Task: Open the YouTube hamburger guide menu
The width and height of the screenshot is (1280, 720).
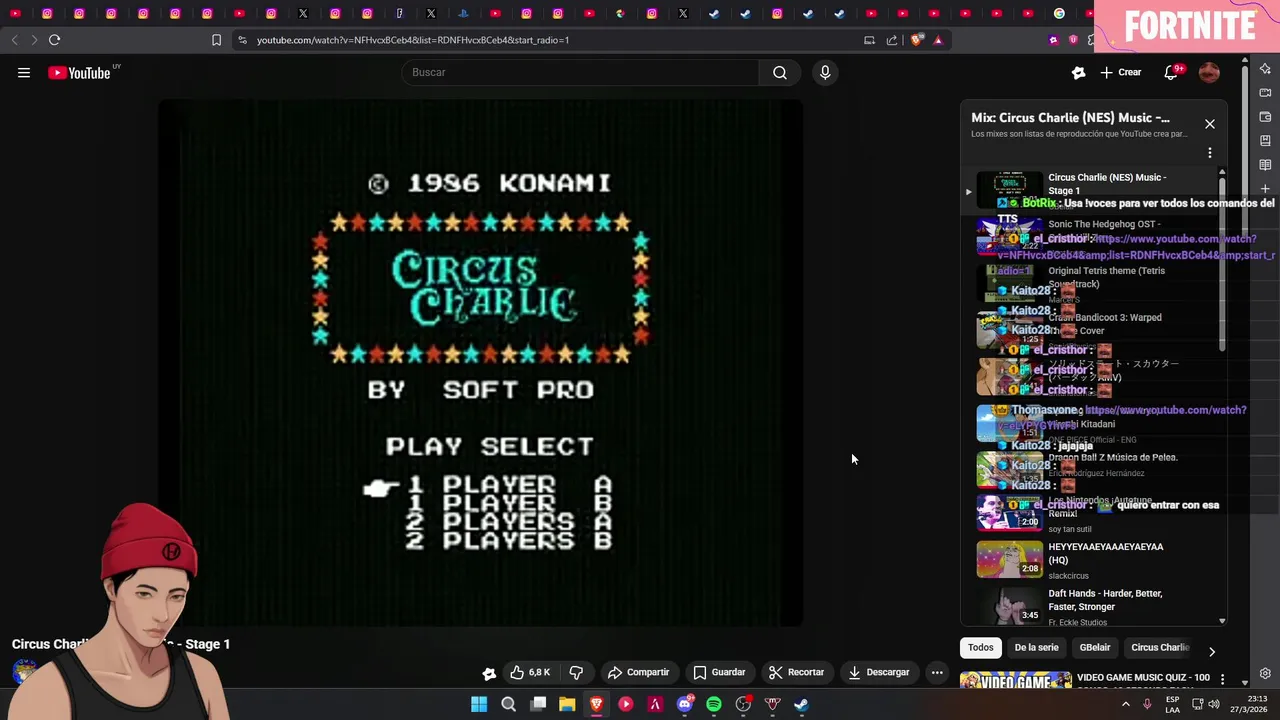Action: pyautogui.click(x=24, y=72)
